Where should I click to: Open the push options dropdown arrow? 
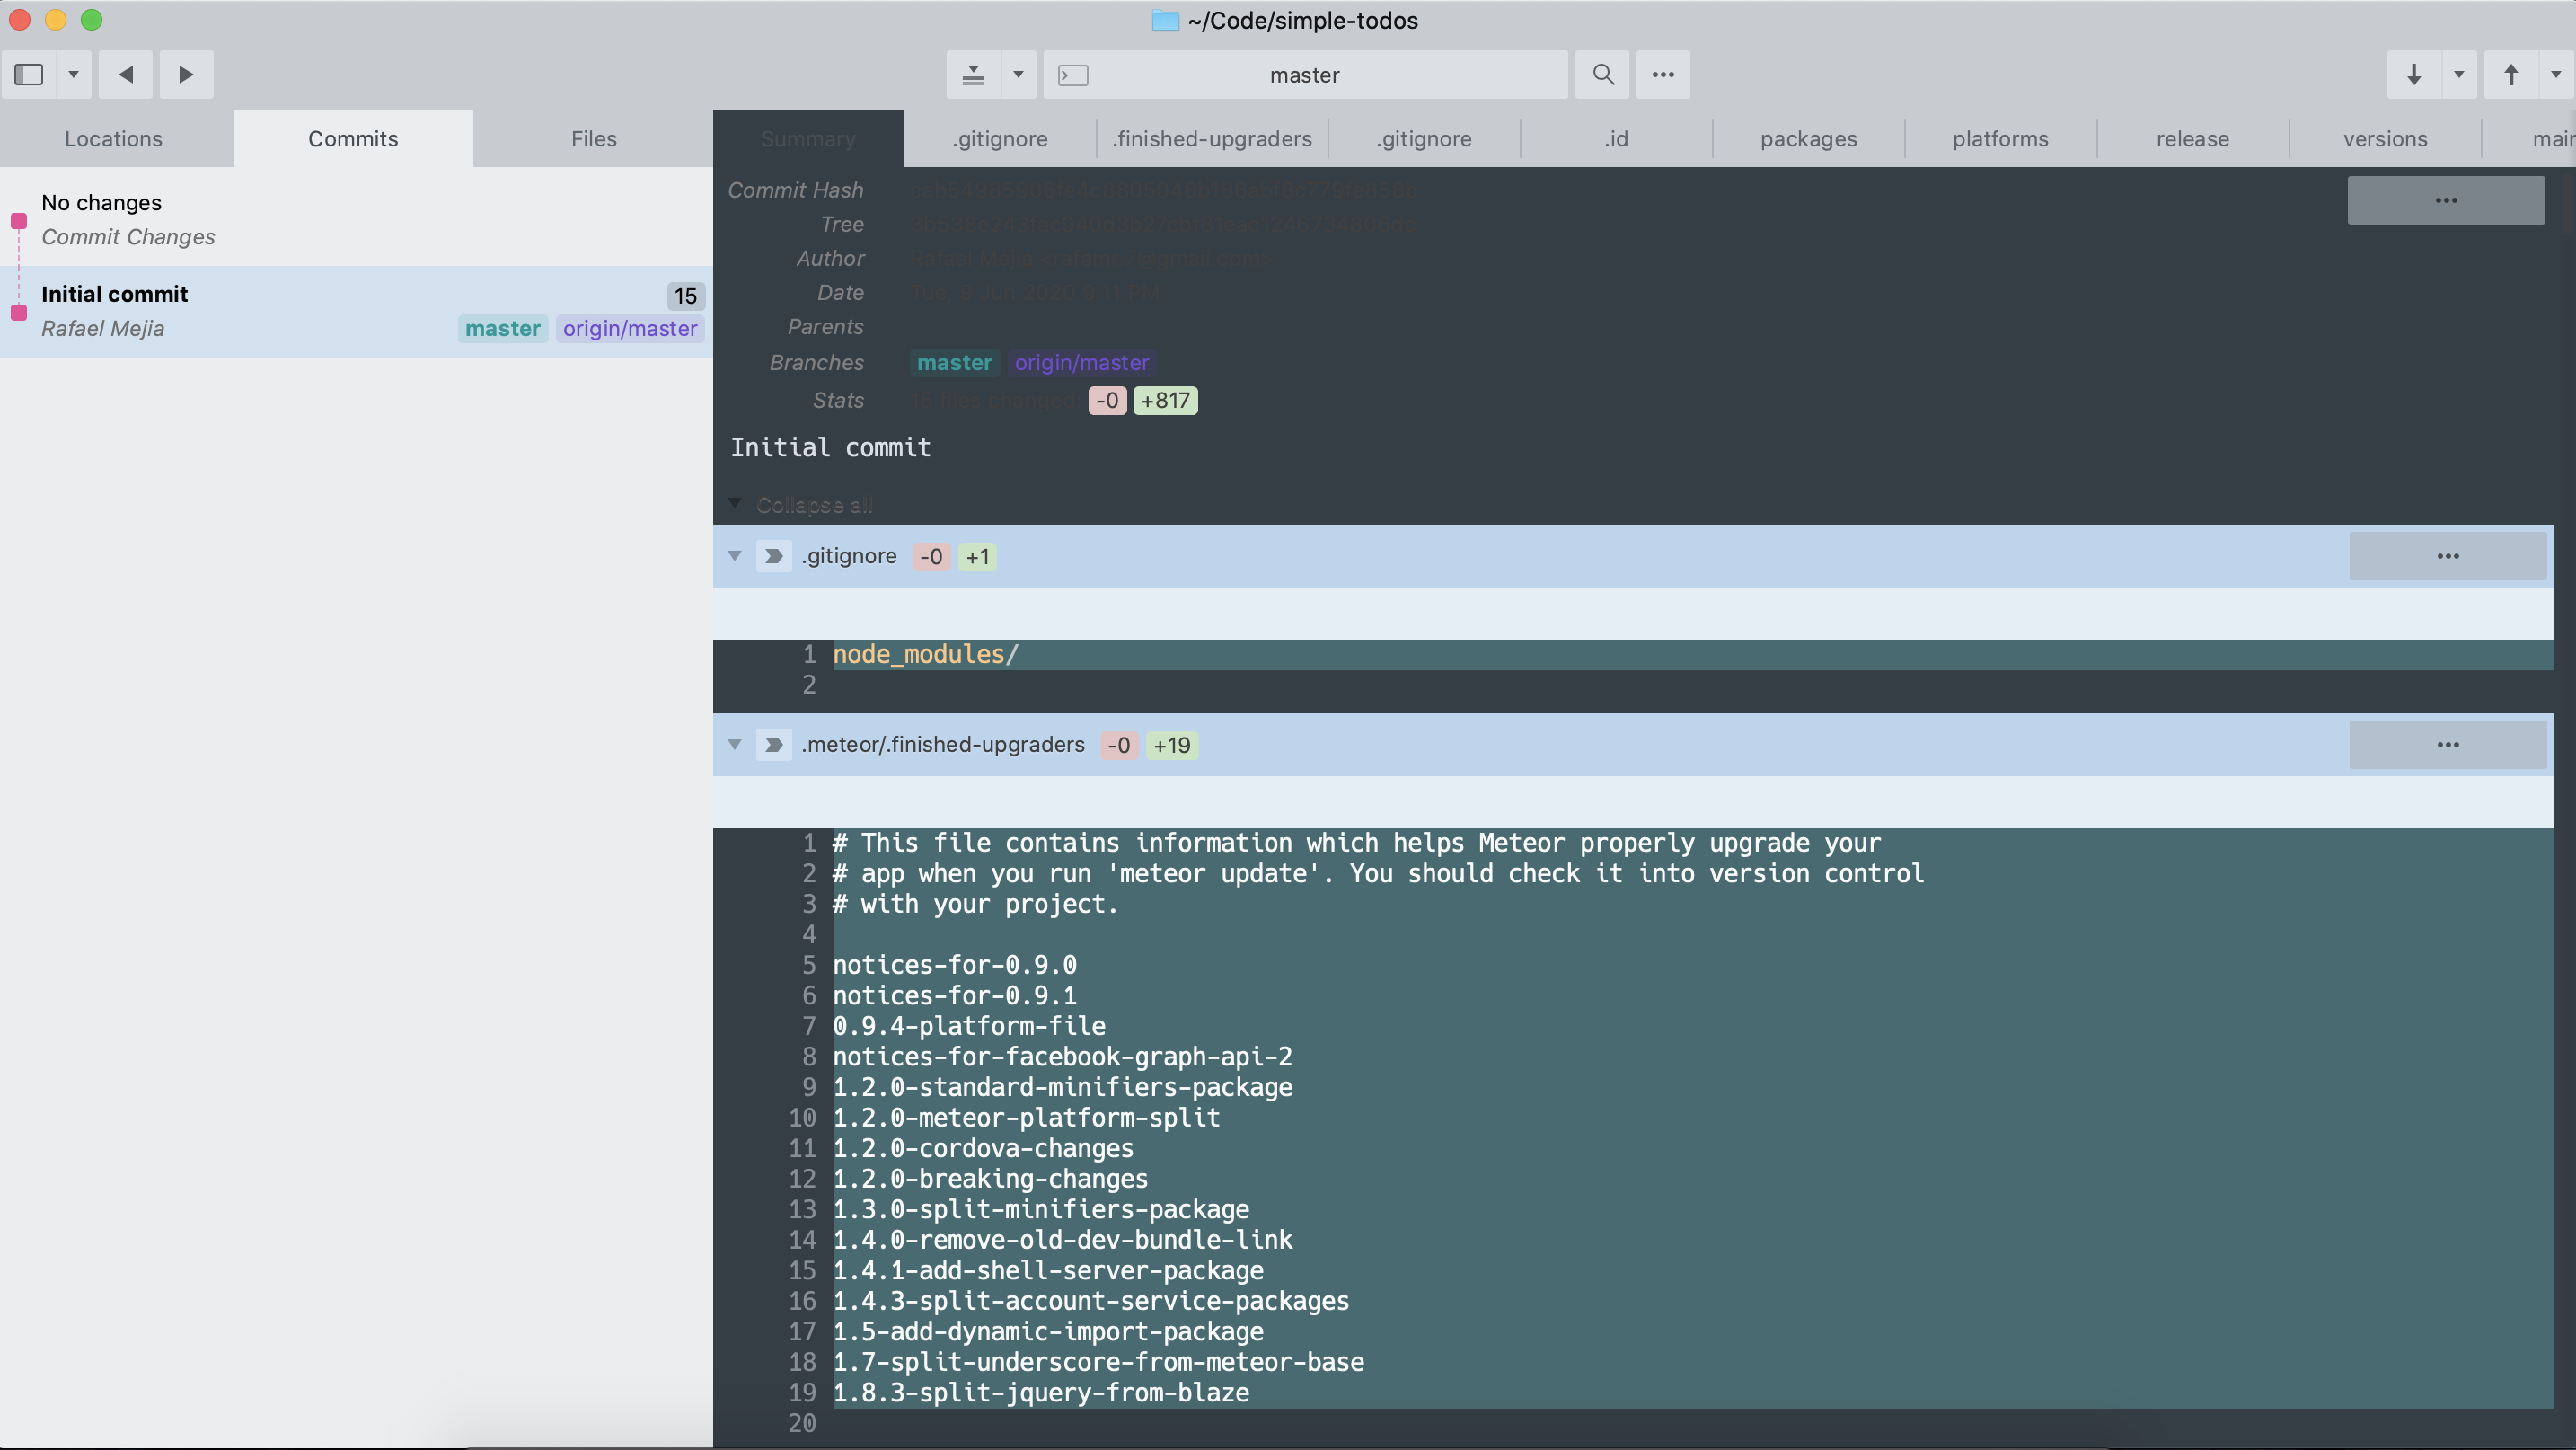pyautogui.click(x=2557, y=75)
